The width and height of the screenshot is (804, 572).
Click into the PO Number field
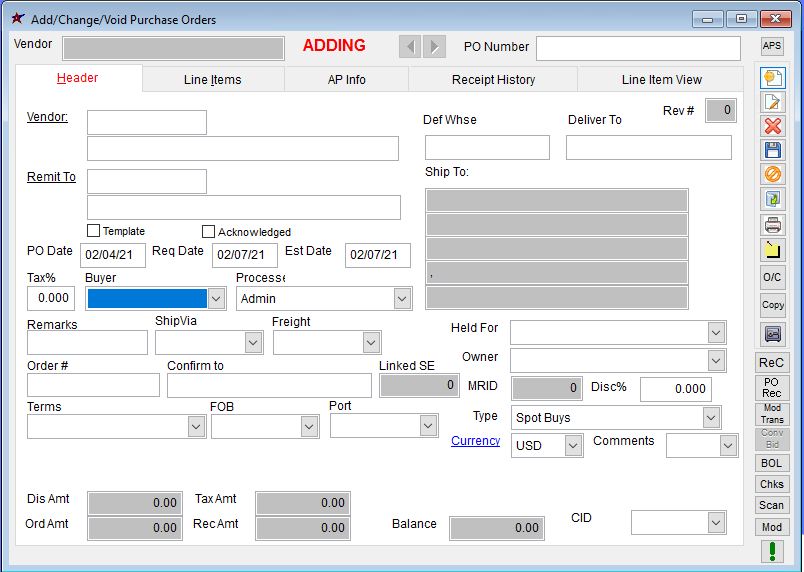638,49
